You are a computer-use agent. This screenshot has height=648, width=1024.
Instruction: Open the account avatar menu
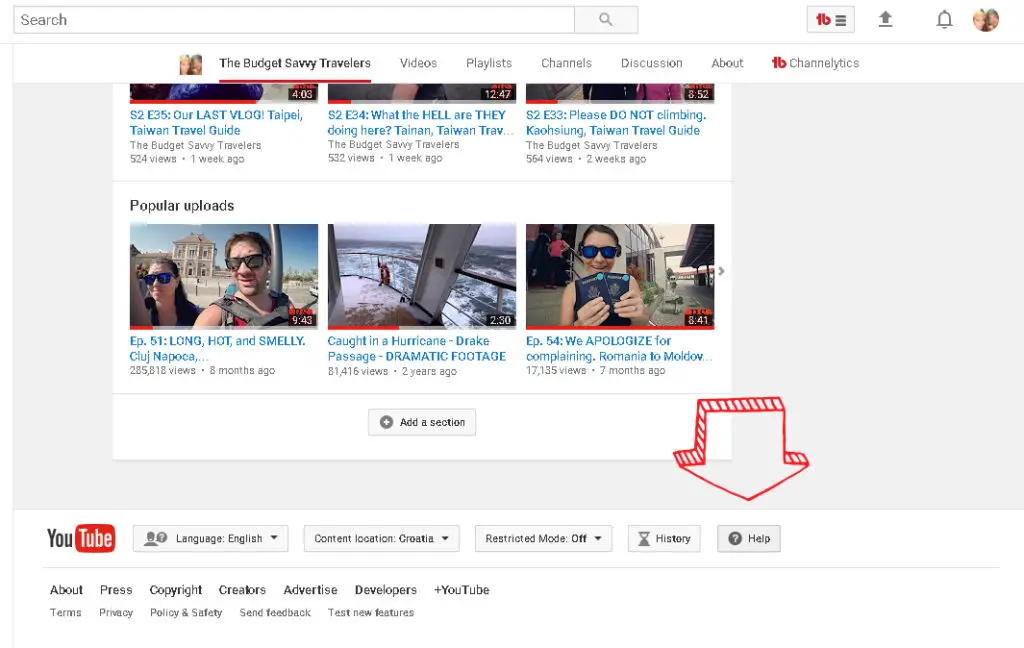pos(985,20)
